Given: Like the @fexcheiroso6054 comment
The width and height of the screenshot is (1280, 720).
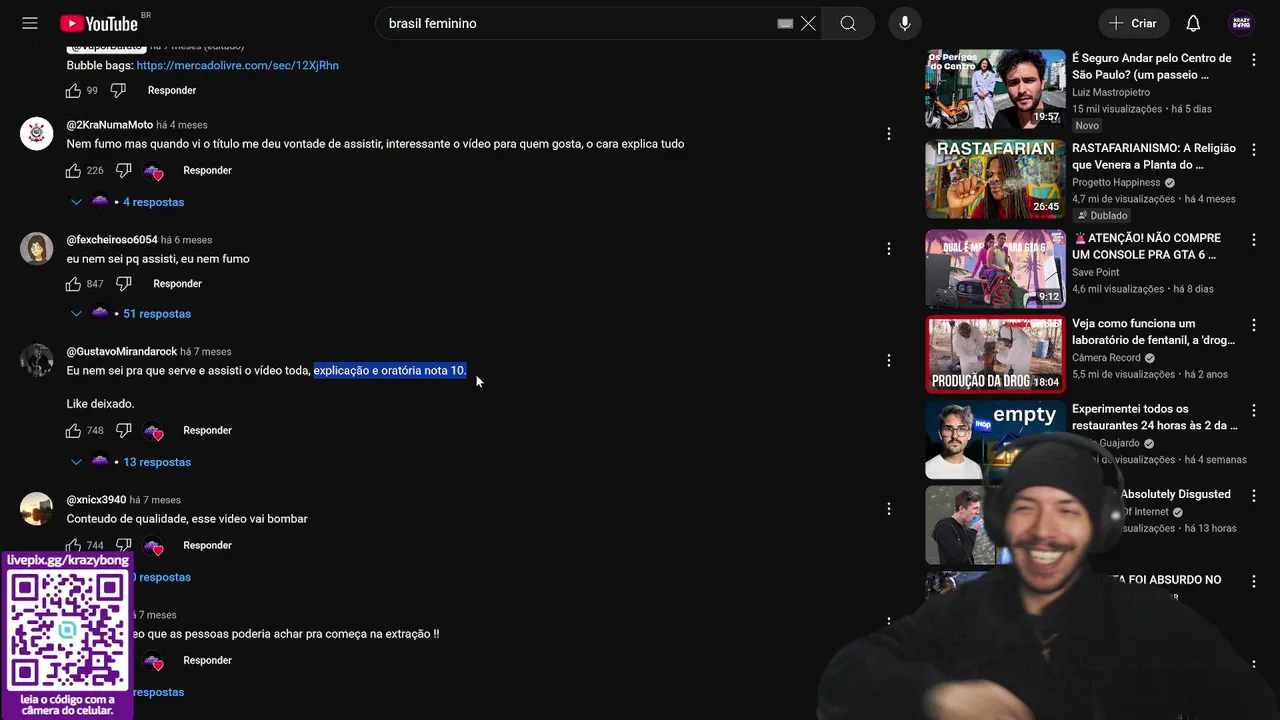Looking at the screenshot, I should pyautogui.click(x=73, y=284).
